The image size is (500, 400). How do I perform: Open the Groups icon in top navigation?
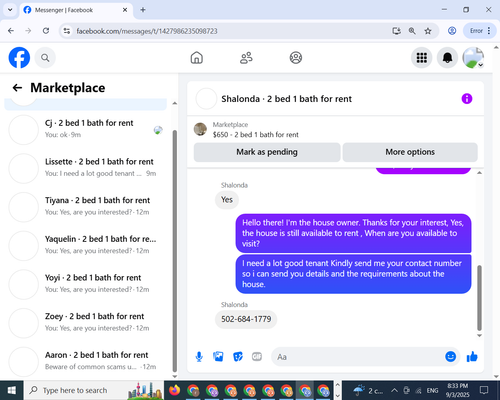point(296,58)
